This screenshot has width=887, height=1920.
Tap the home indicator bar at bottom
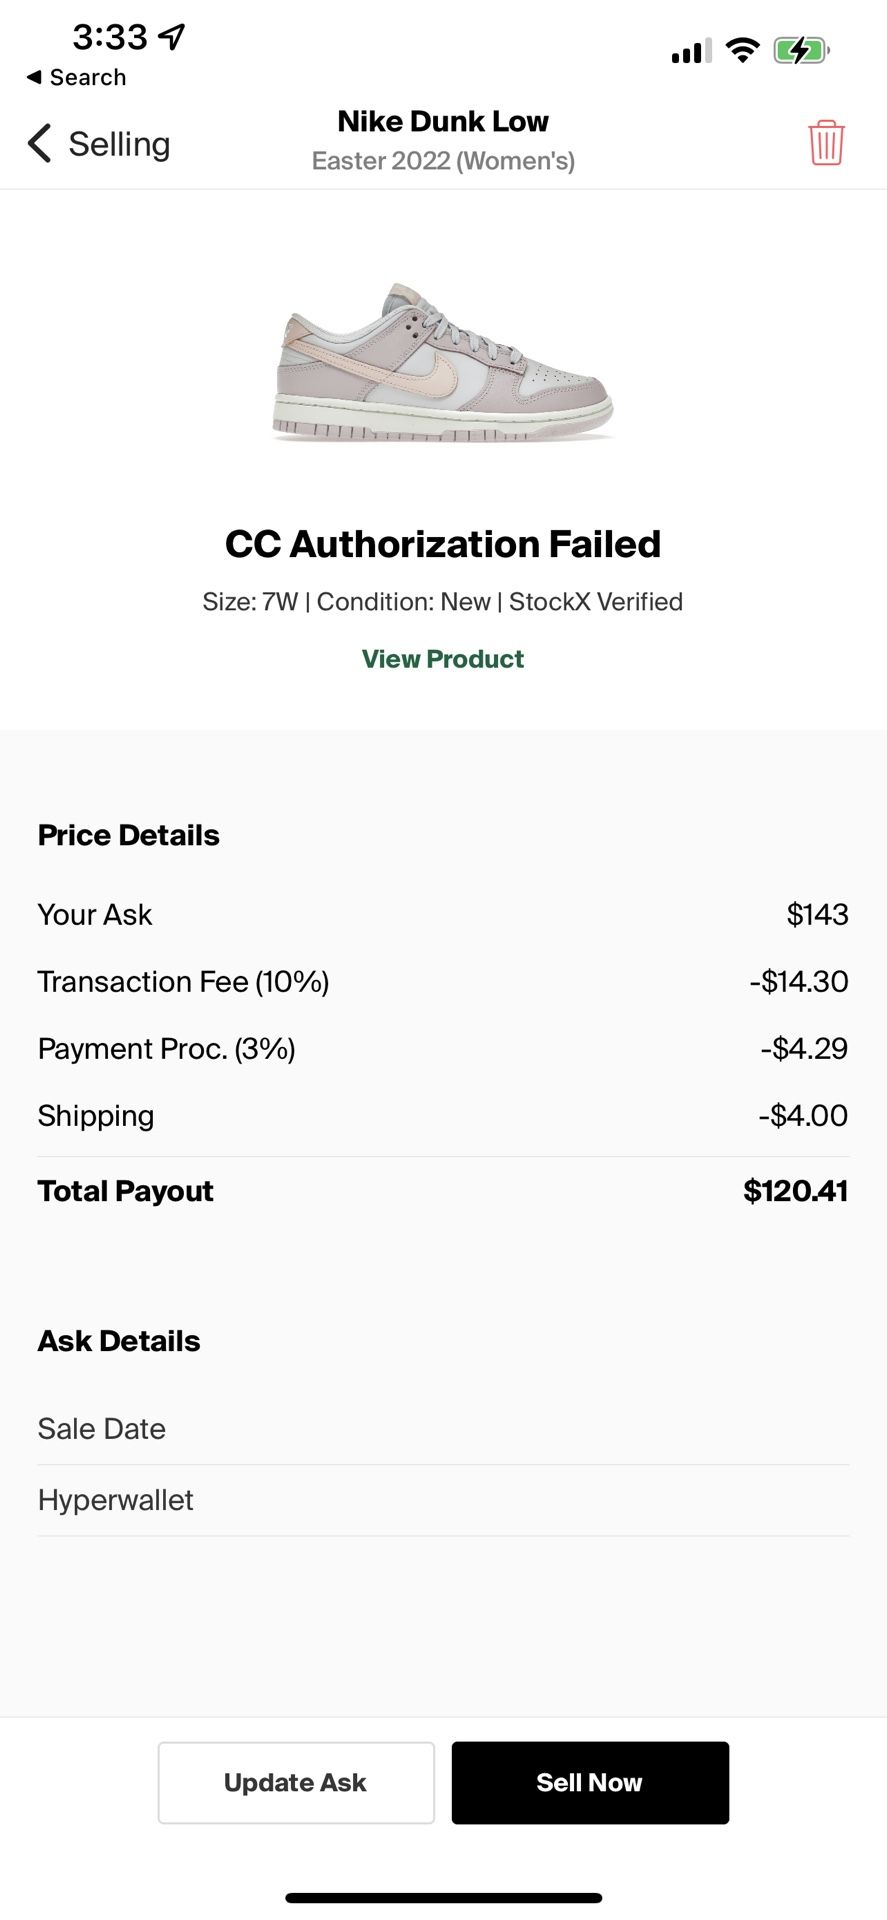coord(443,1896)
